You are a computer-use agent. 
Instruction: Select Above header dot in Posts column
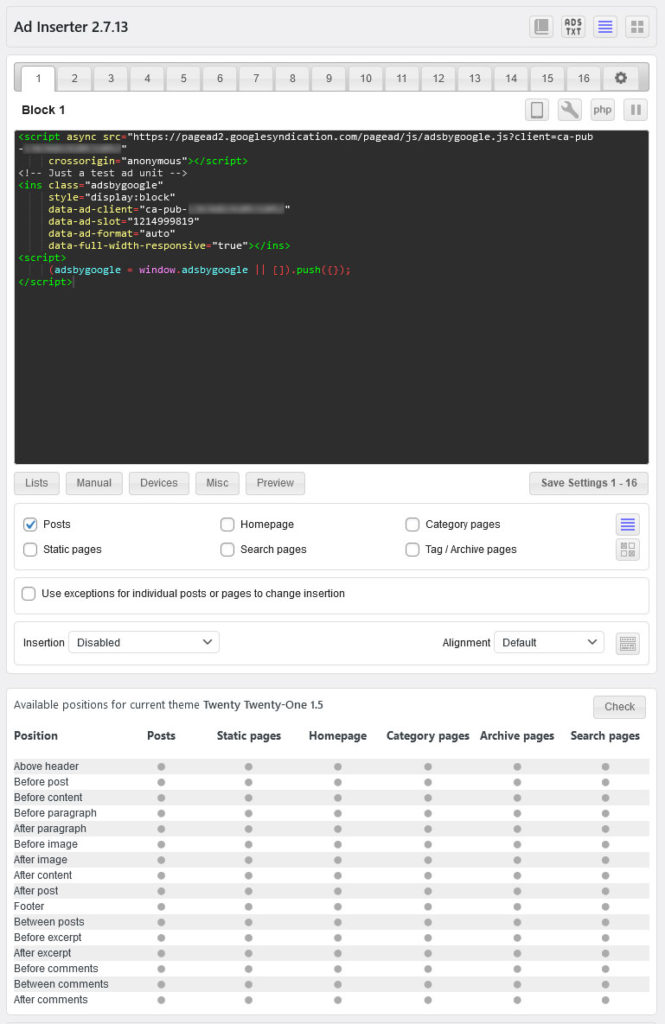(161, 767)
